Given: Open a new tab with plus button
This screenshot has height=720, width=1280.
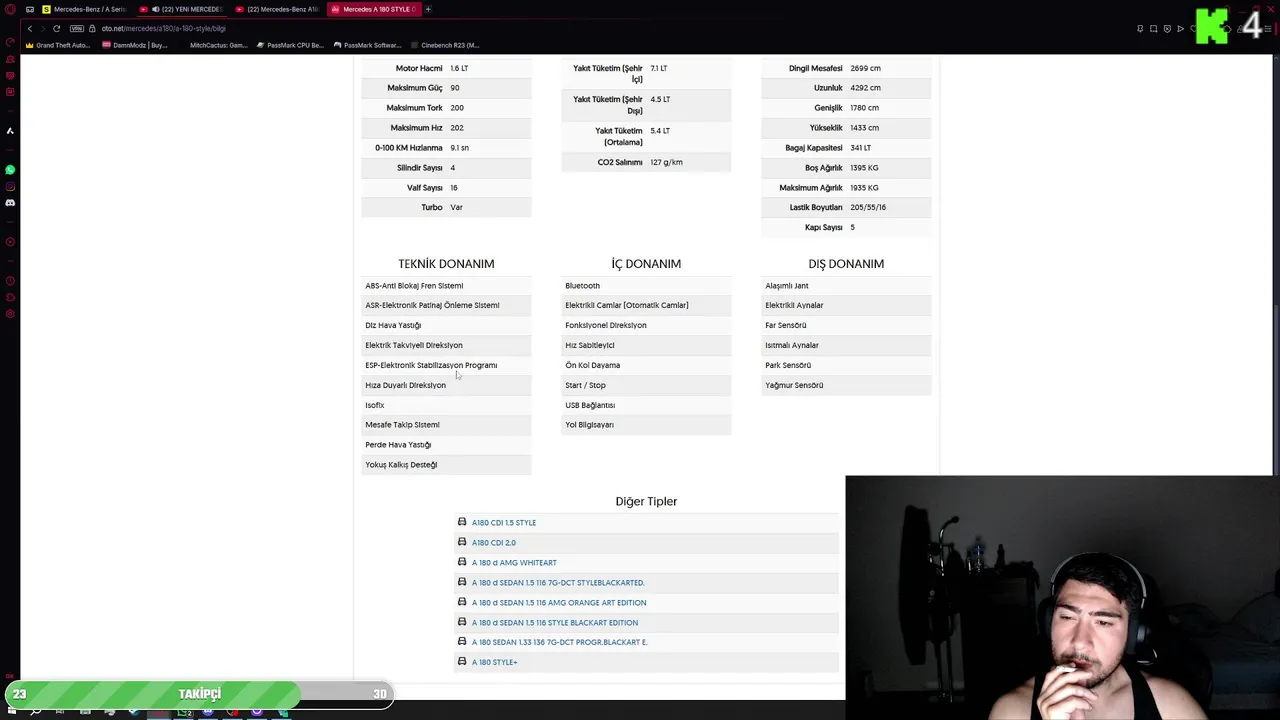Looking at the screenshot, I should pos(428,9).
